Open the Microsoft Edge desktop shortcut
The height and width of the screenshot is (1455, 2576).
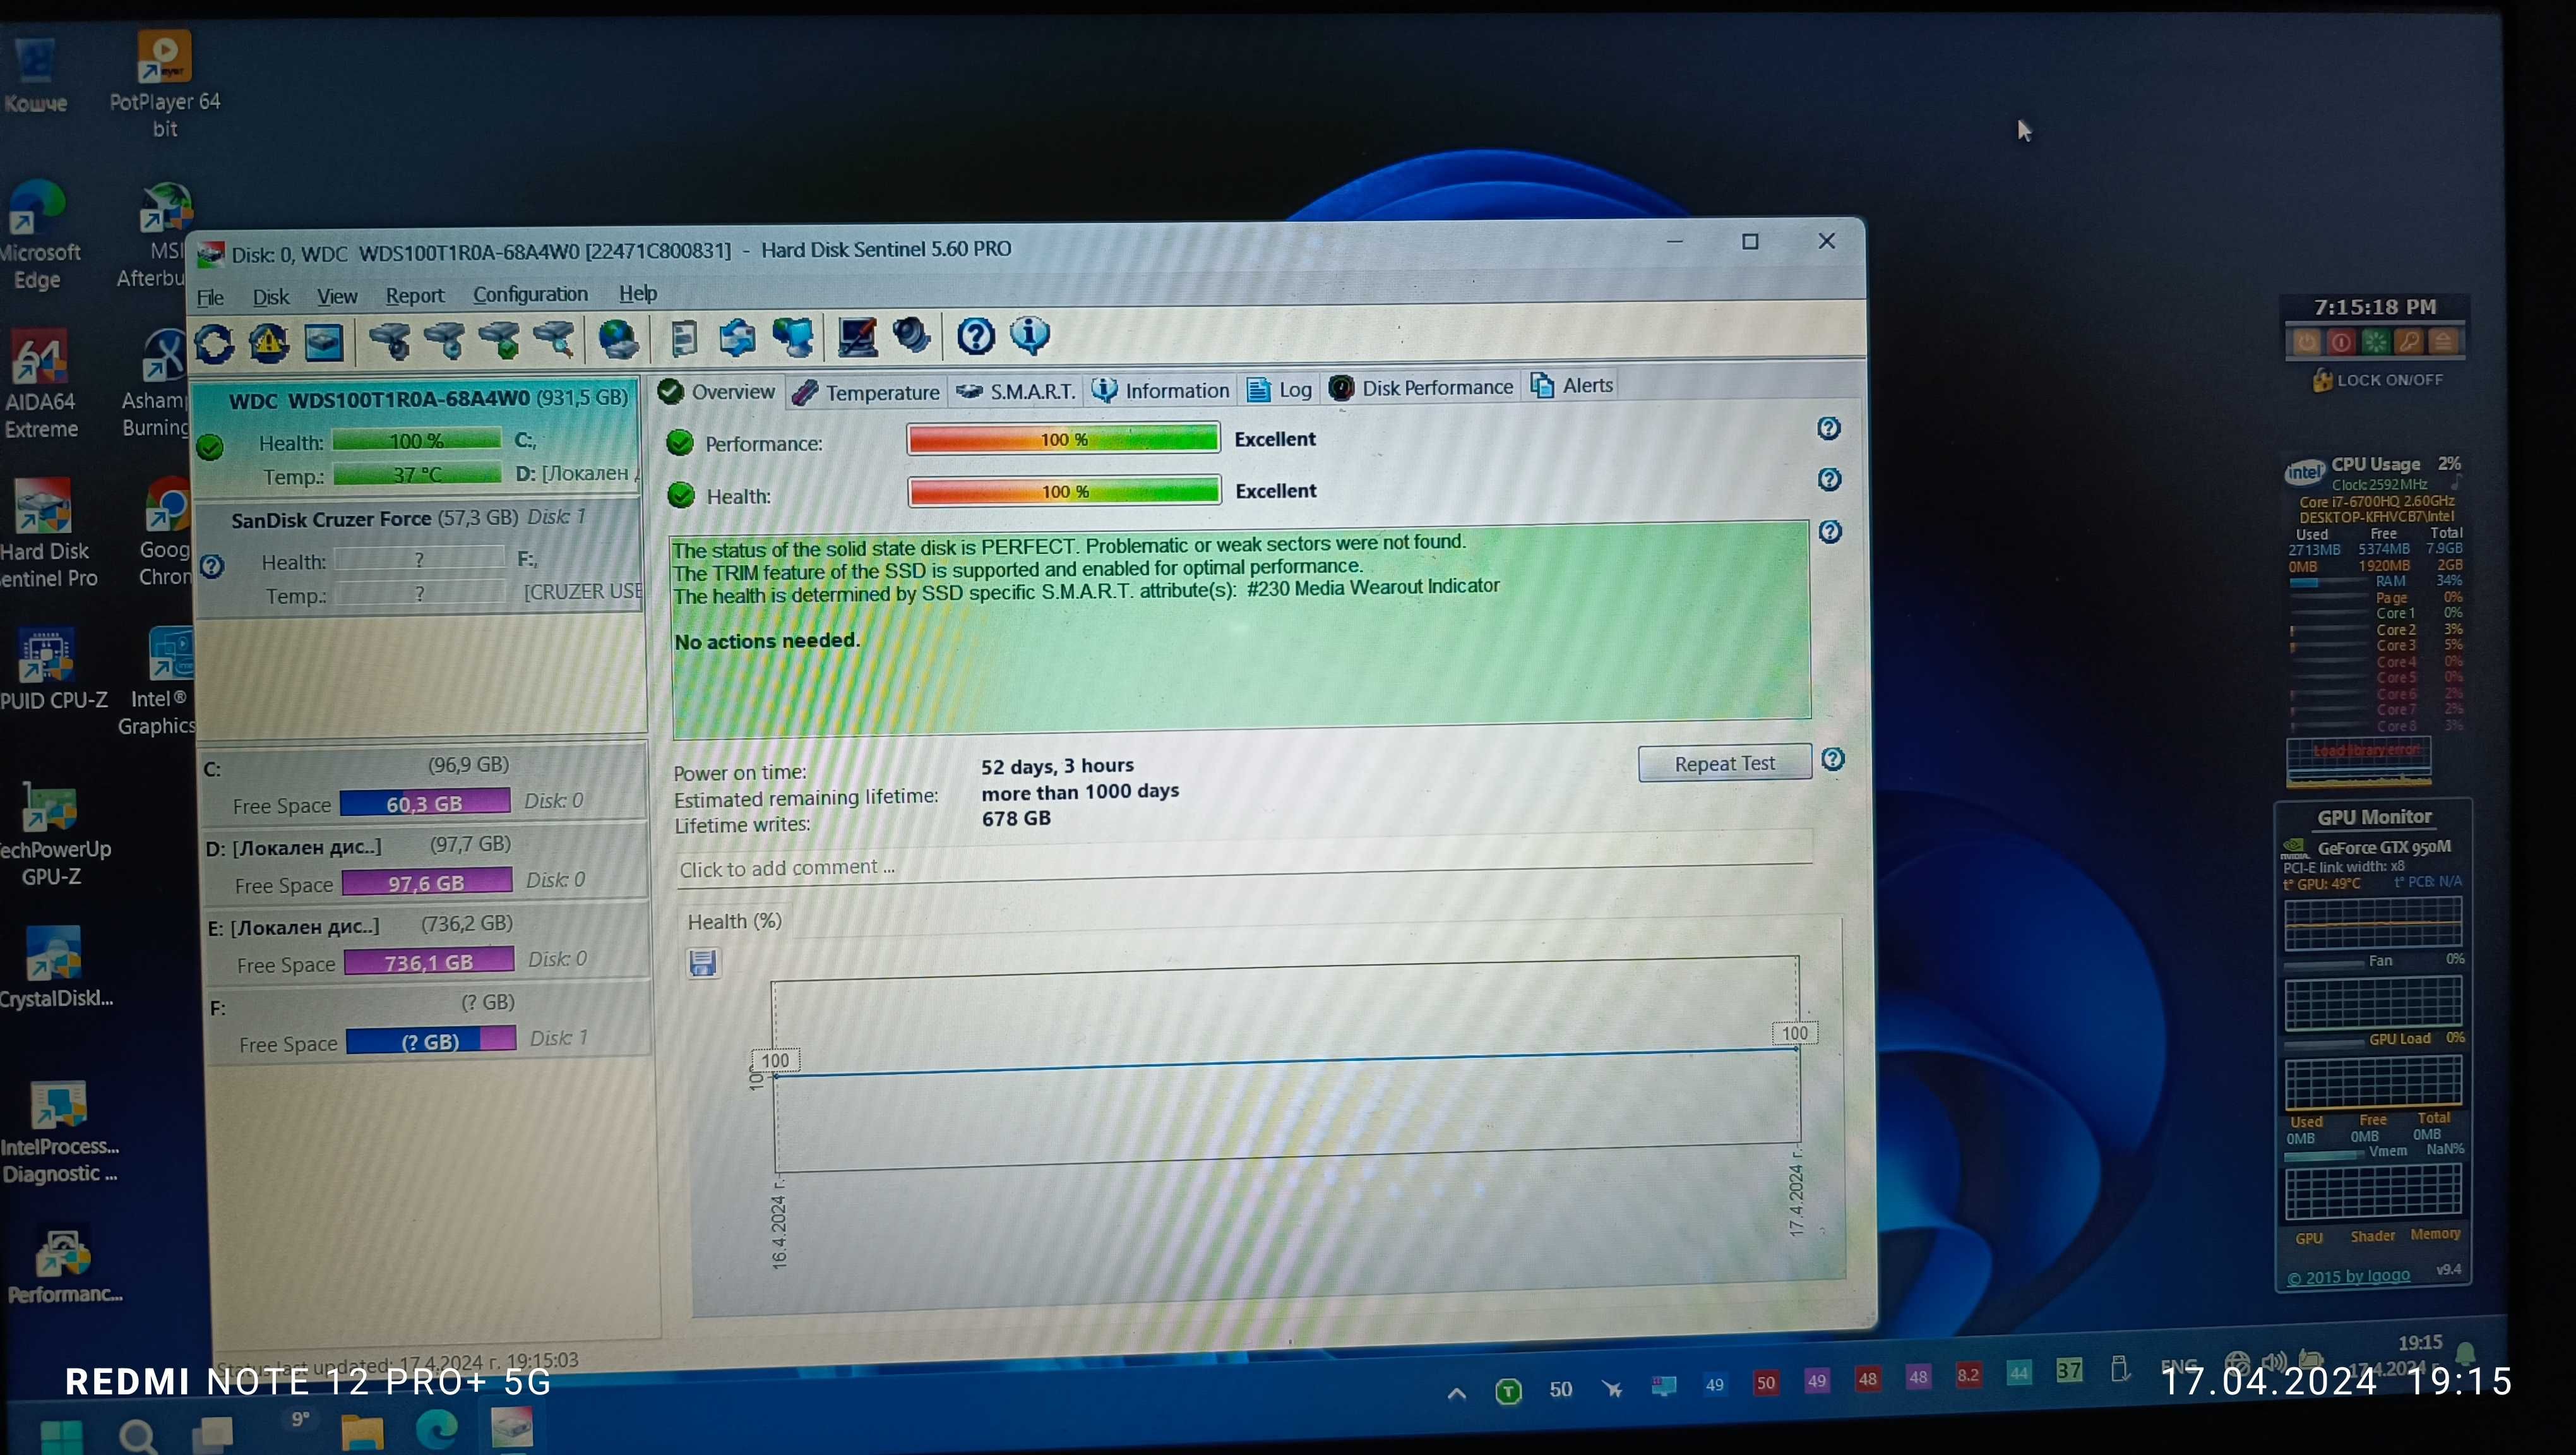(x=38, y=236)
